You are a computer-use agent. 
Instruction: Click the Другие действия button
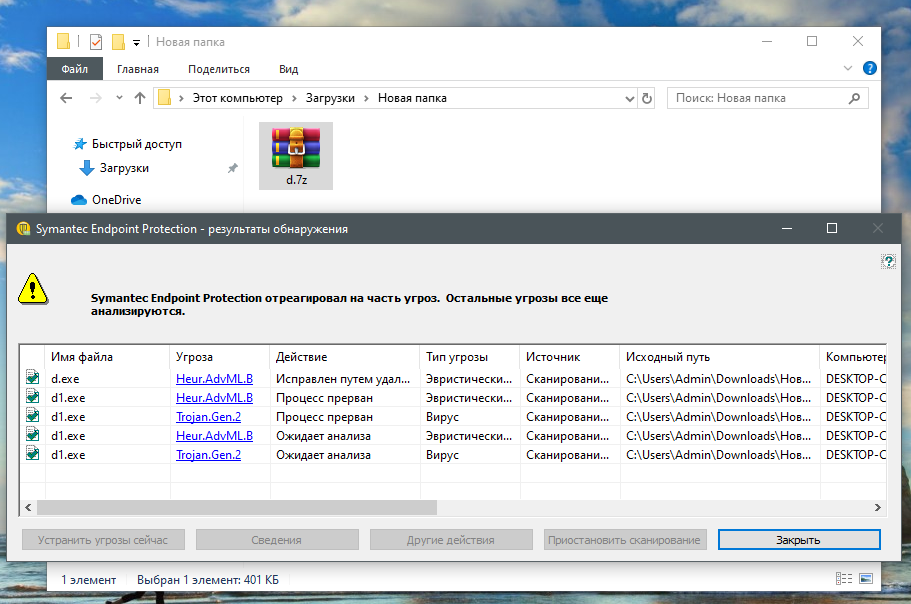click(451, 540)
